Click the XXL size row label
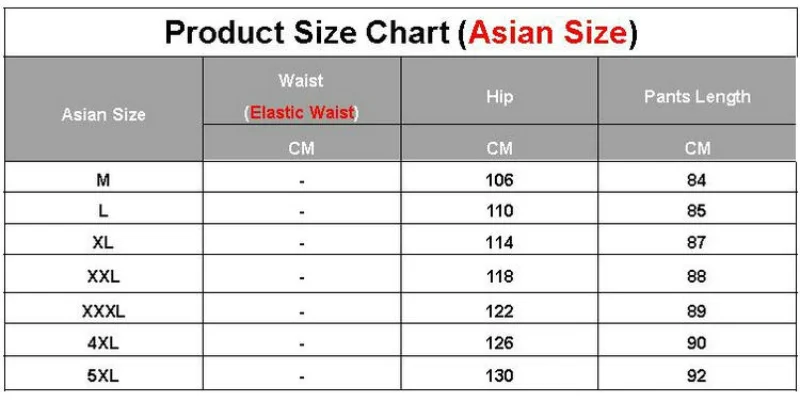Image resolution: width=800 pixels, height=402 pixels. 104,276
